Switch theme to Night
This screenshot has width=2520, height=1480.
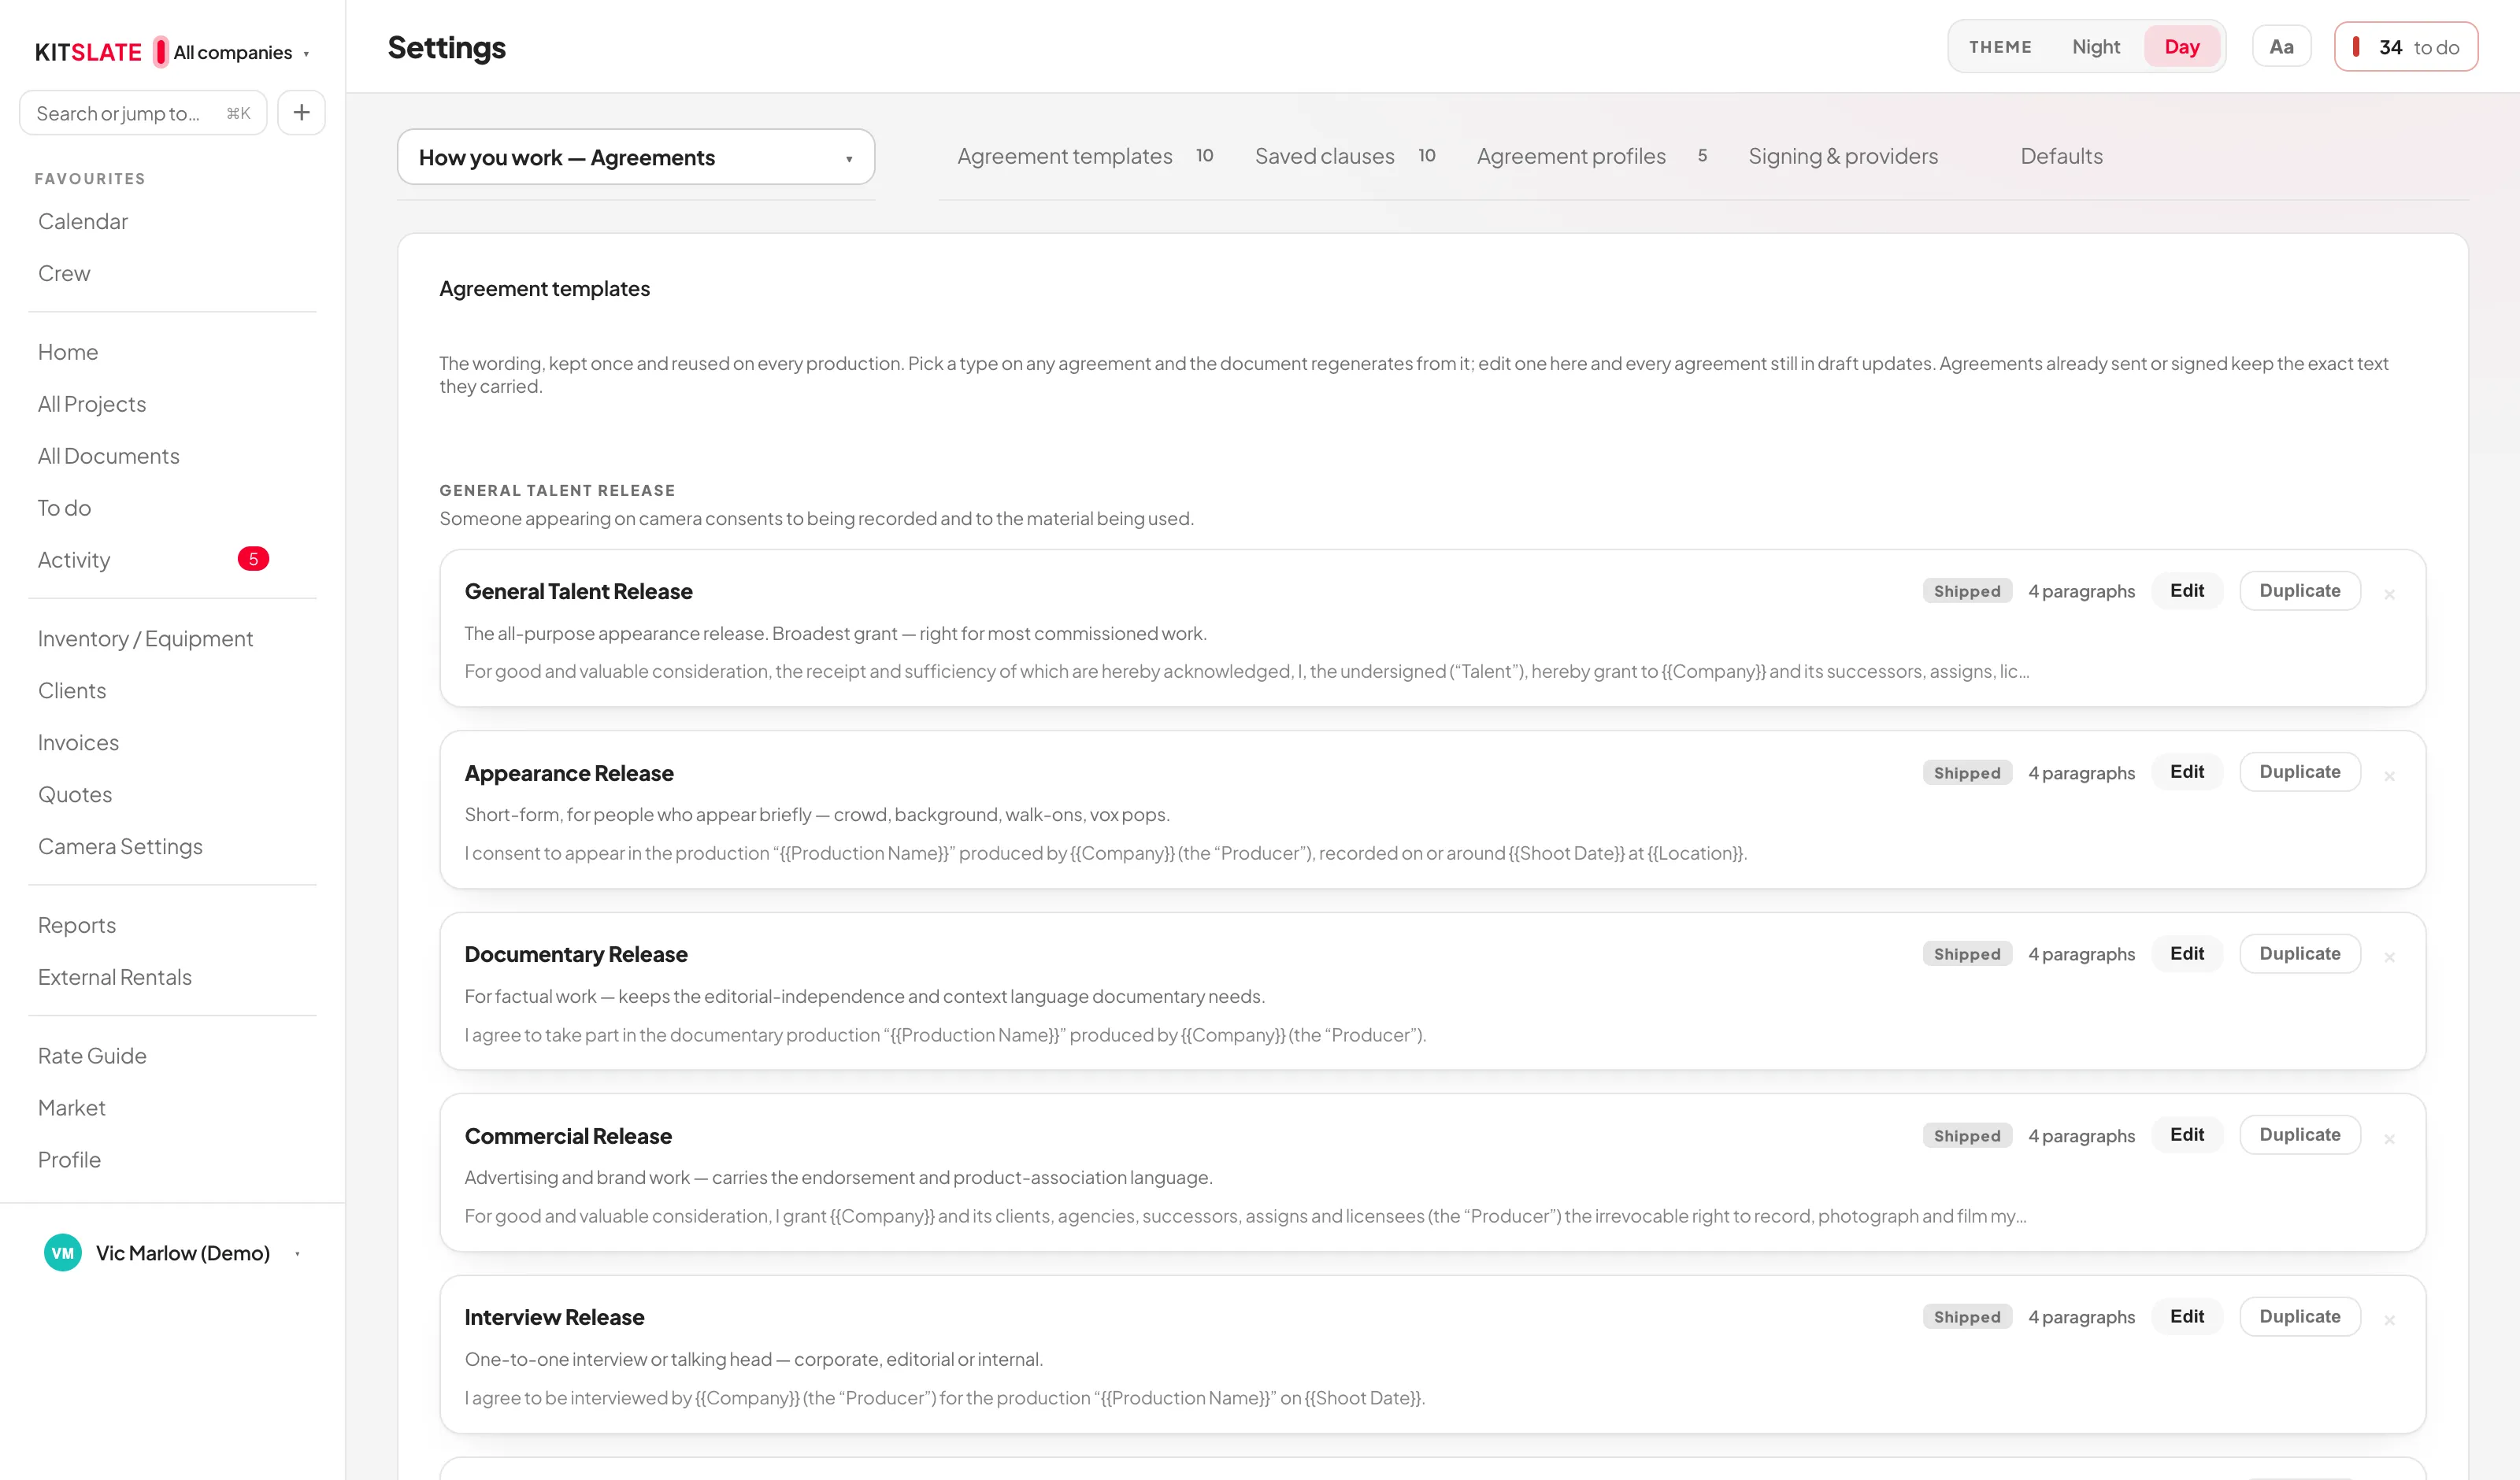point(2095,47)
